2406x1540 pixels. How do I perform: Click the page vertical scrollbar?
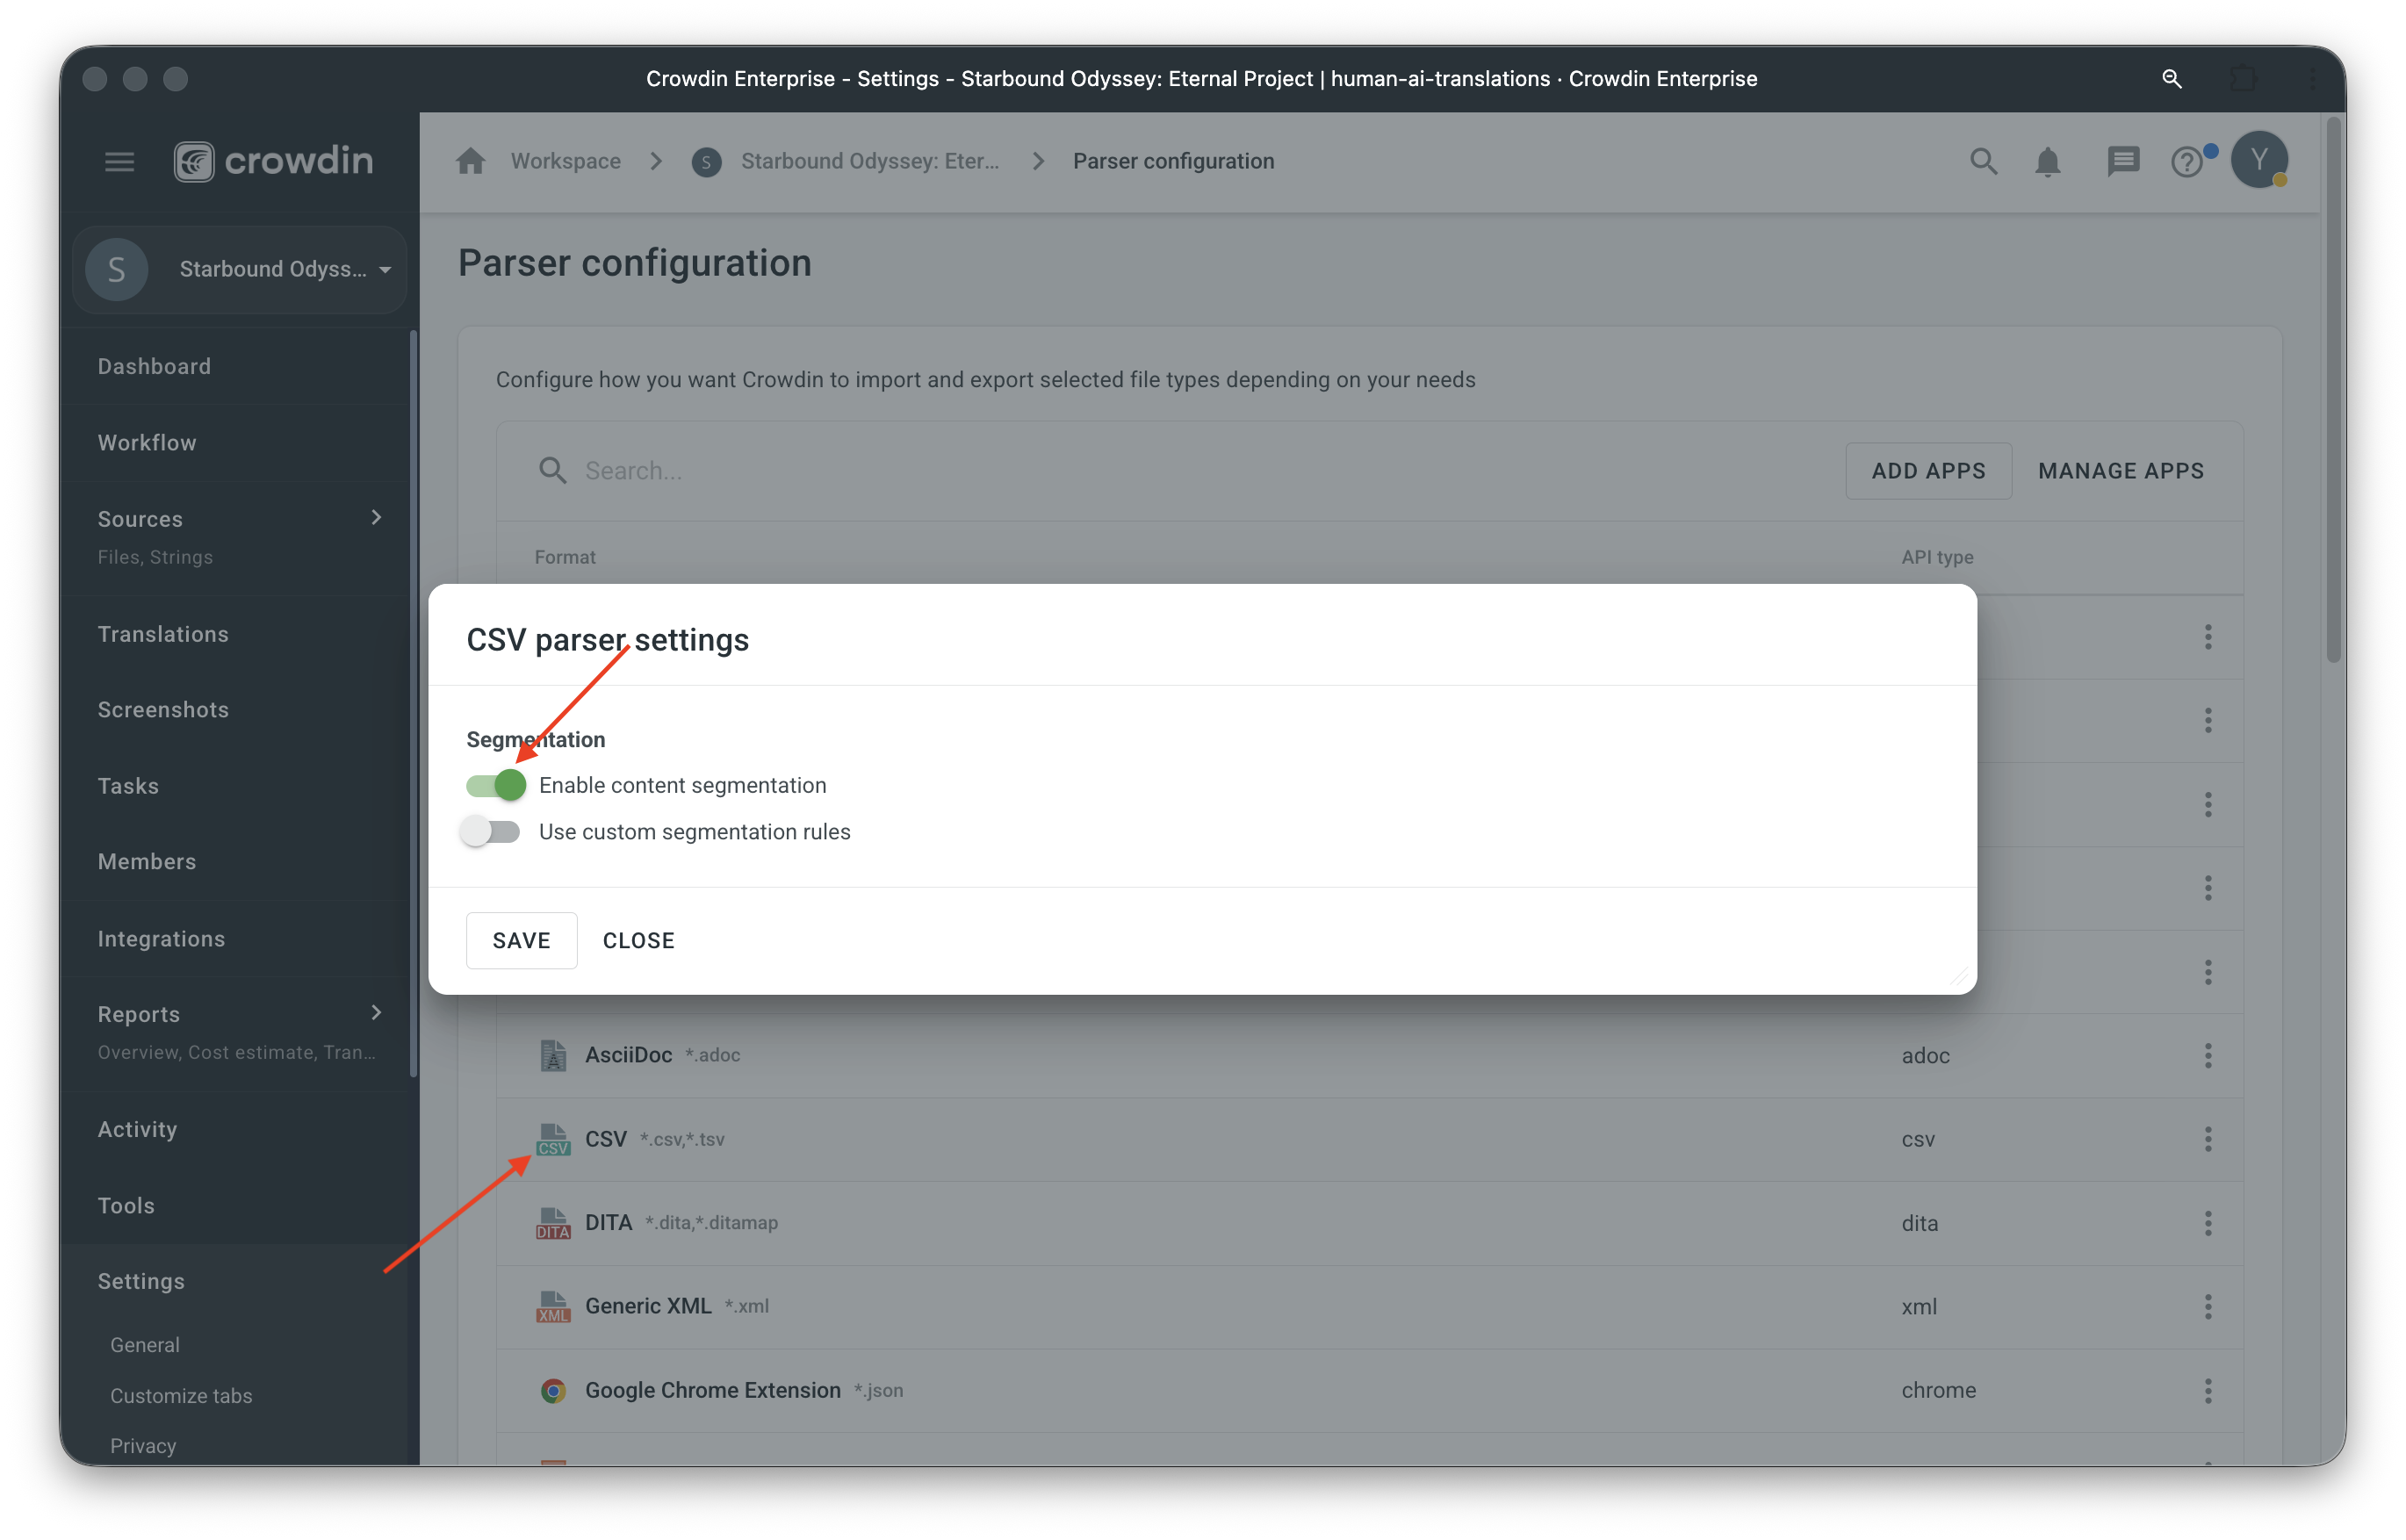point(2333,390)
